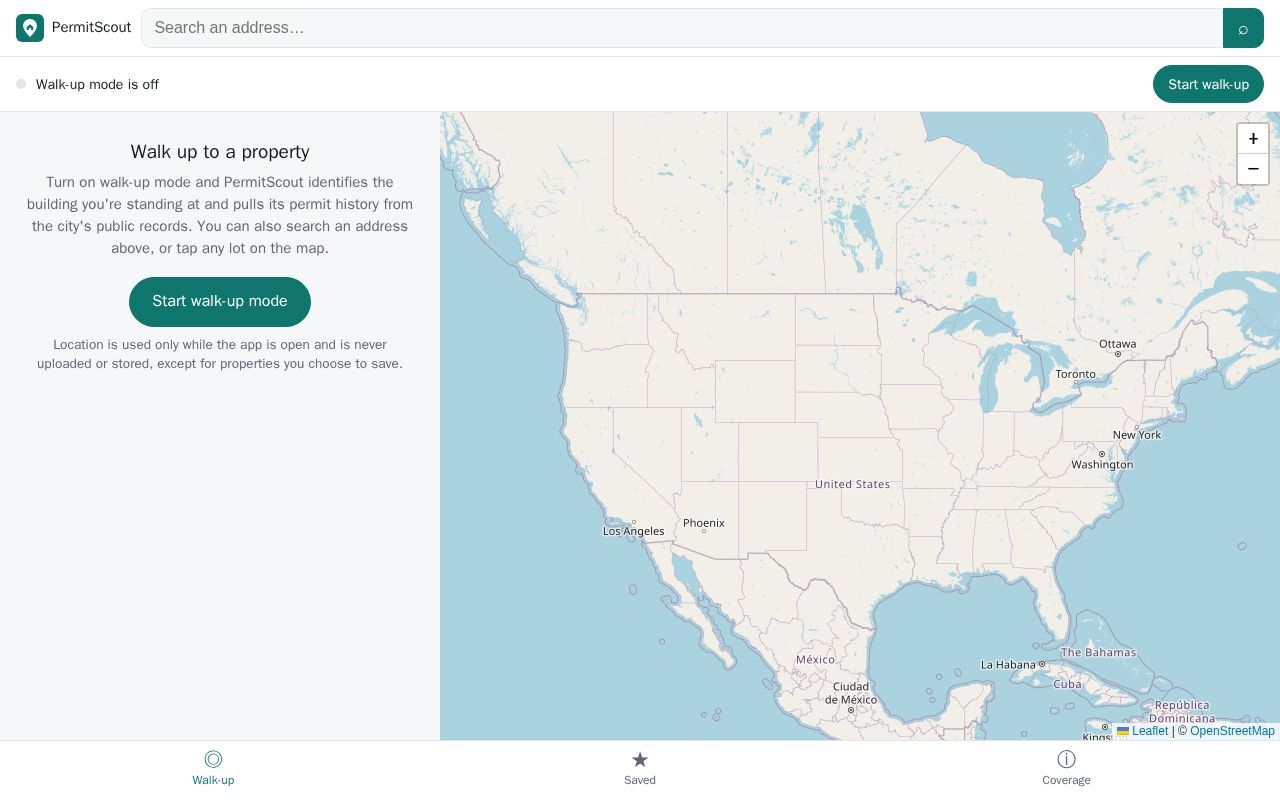This screenshot has width=1280, height=800.
Task: Click The Bahamas map label
Action: click(1098, 652)
